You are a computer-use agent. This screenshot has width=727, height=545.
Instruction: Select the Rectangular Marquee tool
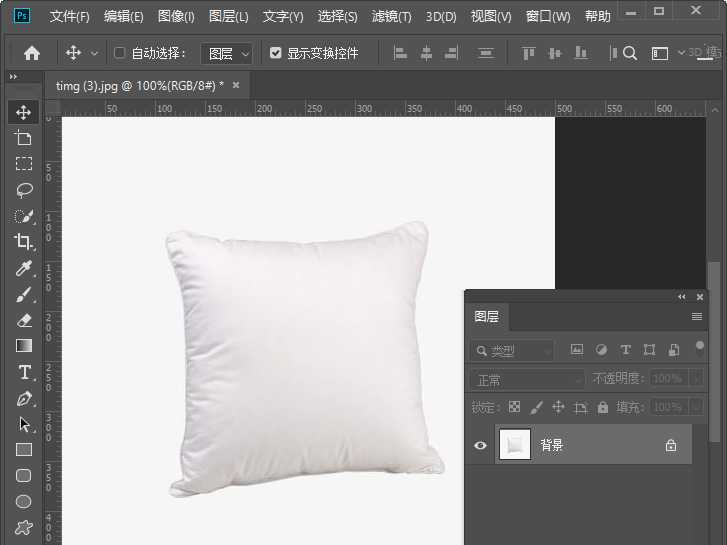[24, 164]
